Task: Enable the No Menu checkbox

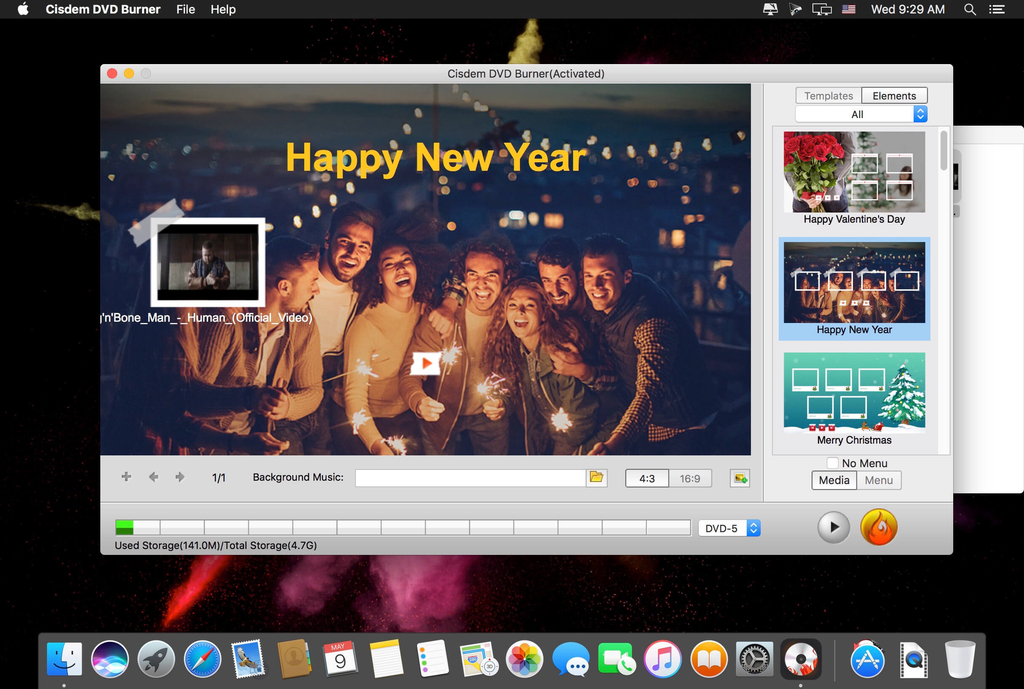Action: [x=832, y=463]
